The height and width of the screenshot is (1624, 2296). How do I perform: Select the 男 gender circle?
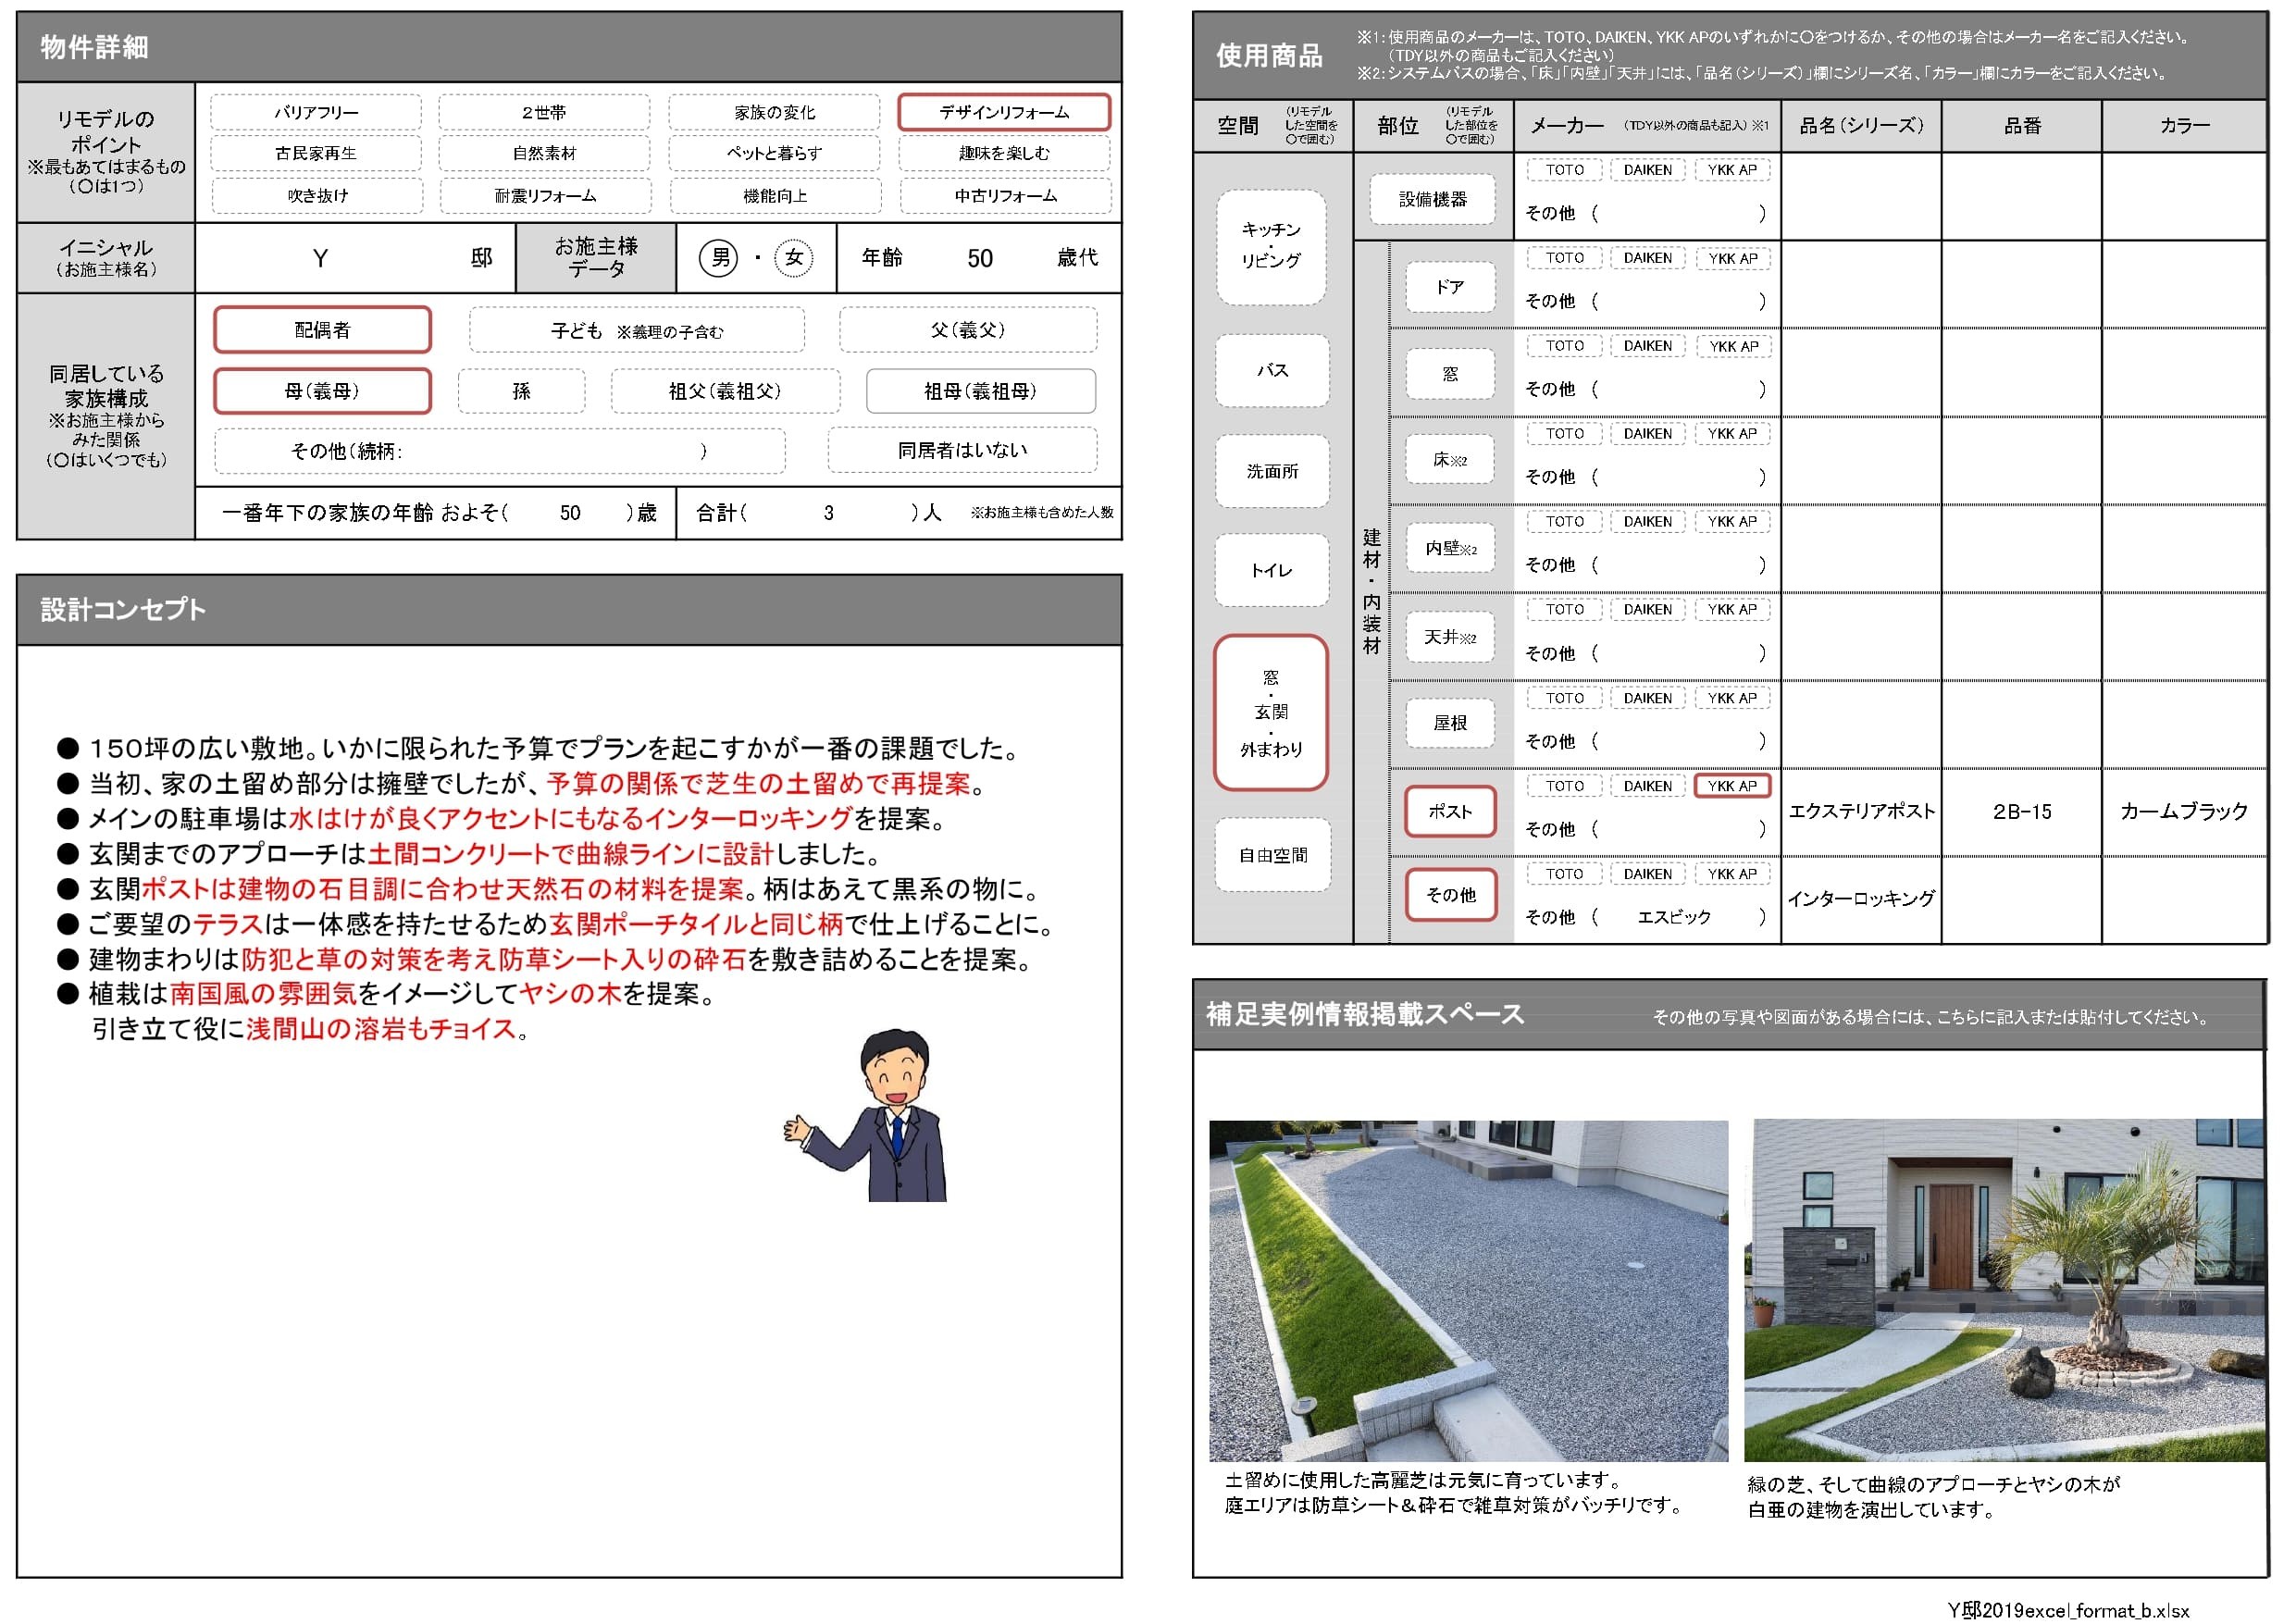[x=718, y=258]
